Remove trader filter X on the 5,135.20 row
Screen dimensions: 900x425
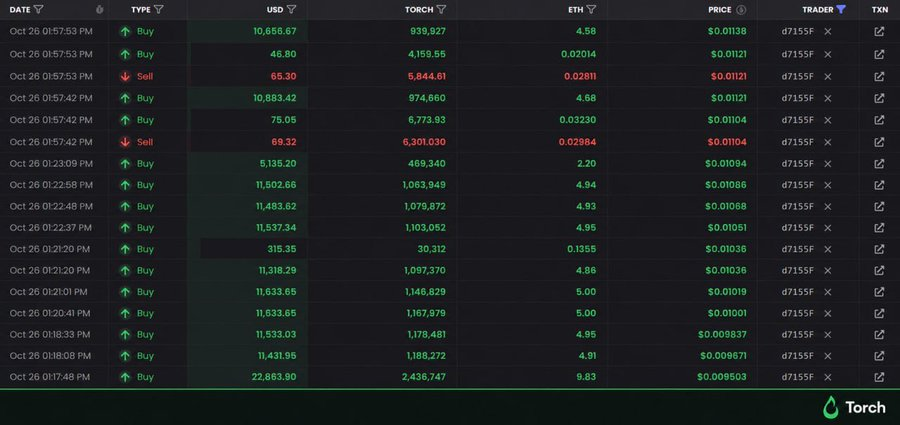pos(828,164)
